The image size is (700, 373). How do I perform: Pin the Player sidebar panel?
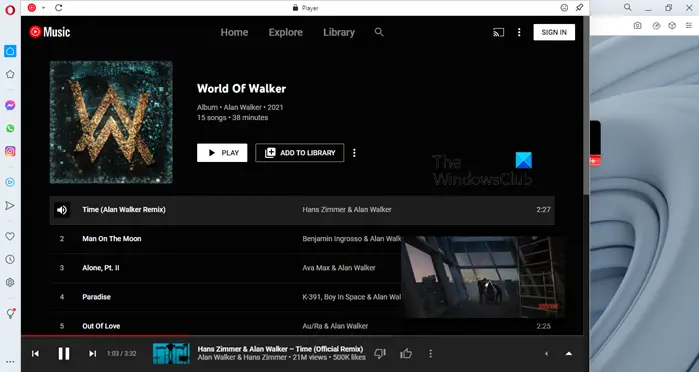click(x=579, y=8)
